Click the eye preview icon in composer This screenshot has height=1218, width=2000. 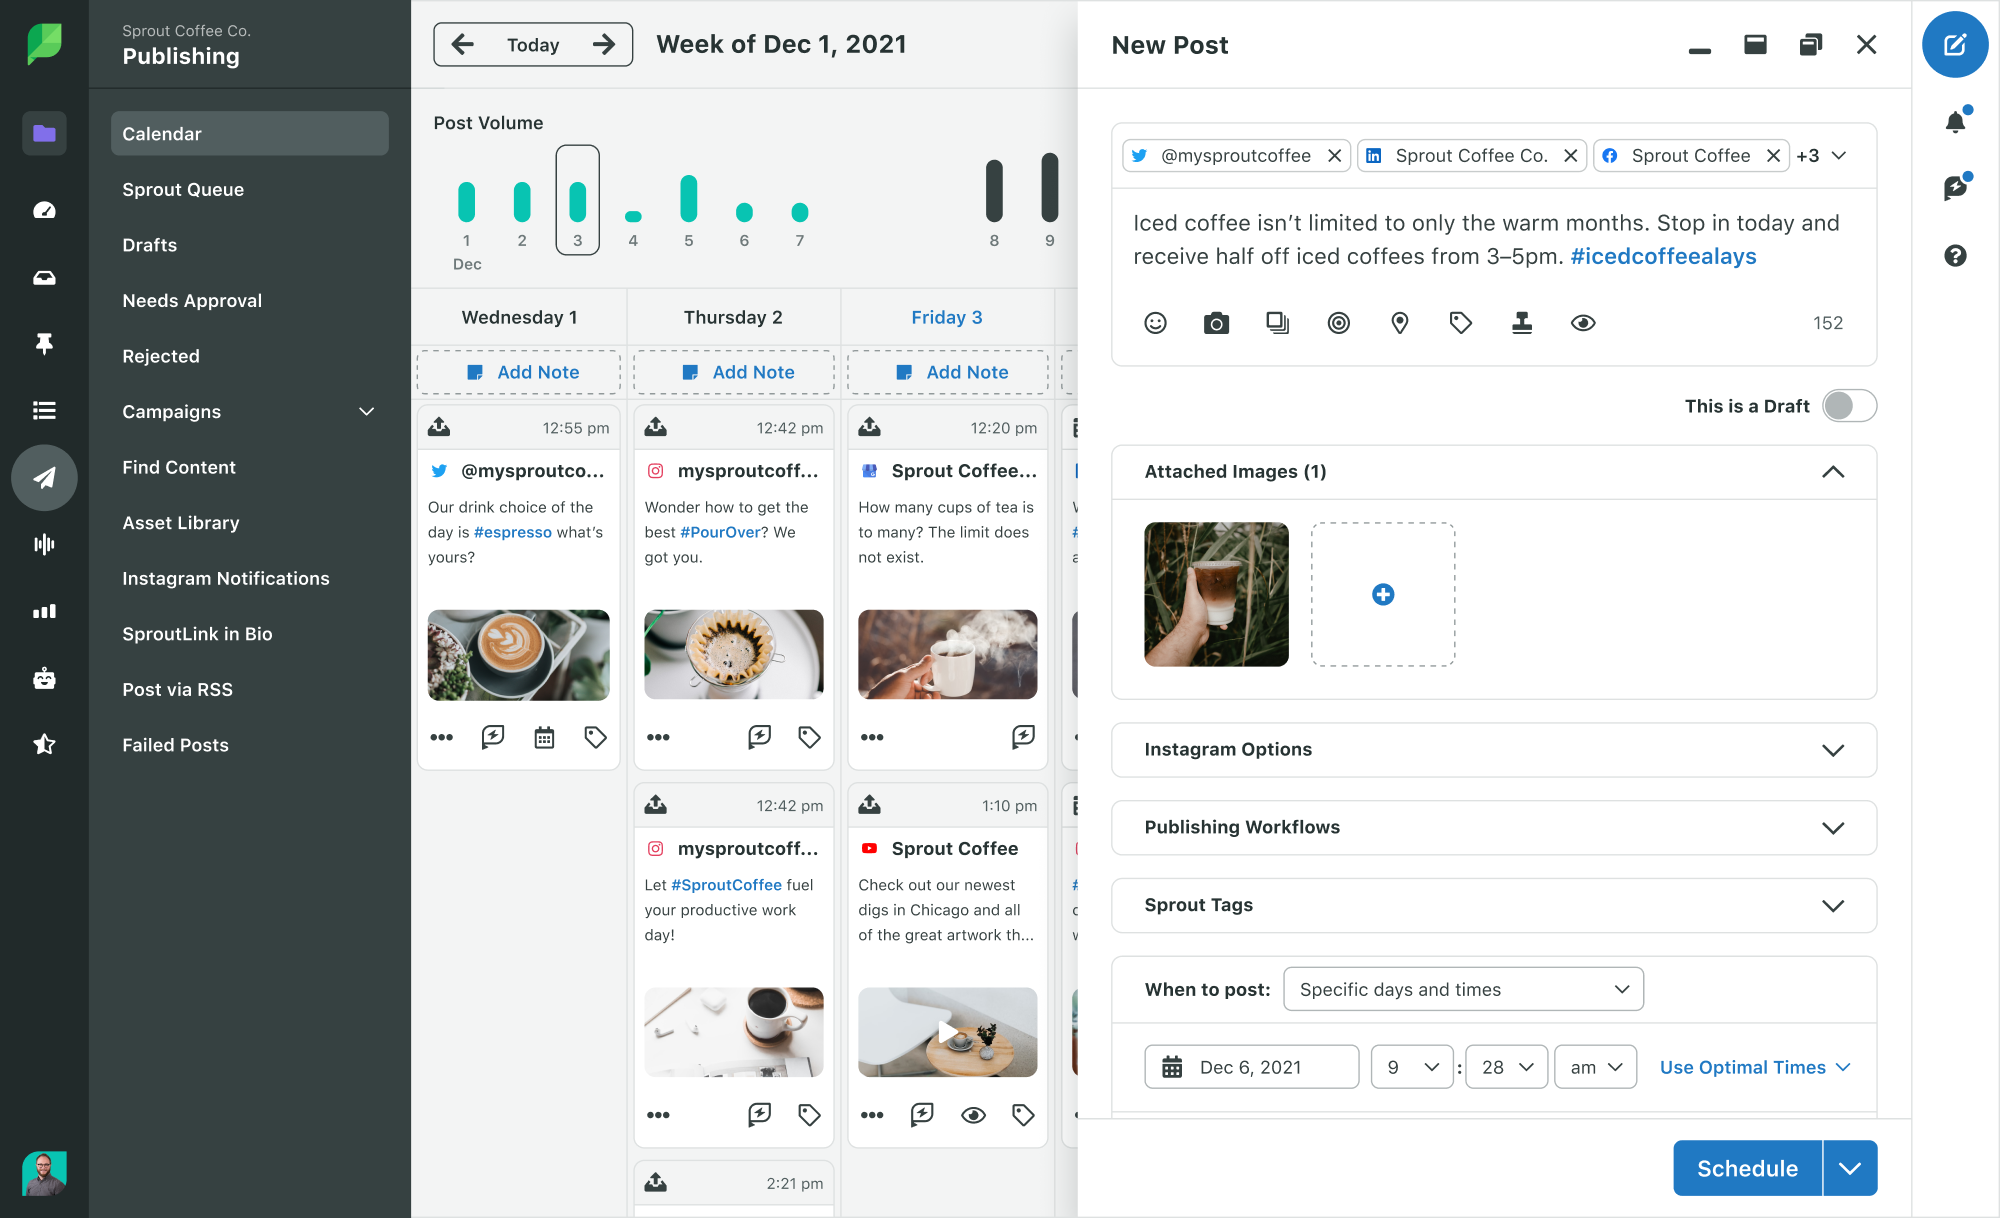click(1583, 321)
